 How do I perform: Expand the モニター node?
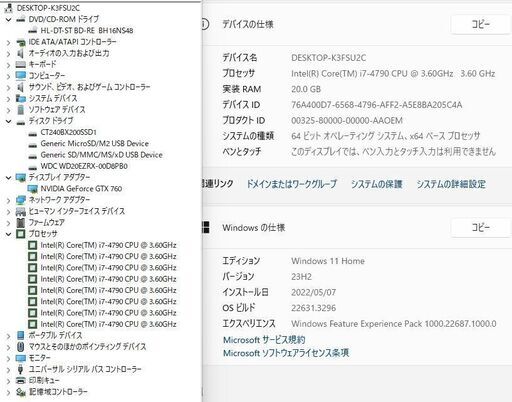pyautogui.click(x=9, y=358)
